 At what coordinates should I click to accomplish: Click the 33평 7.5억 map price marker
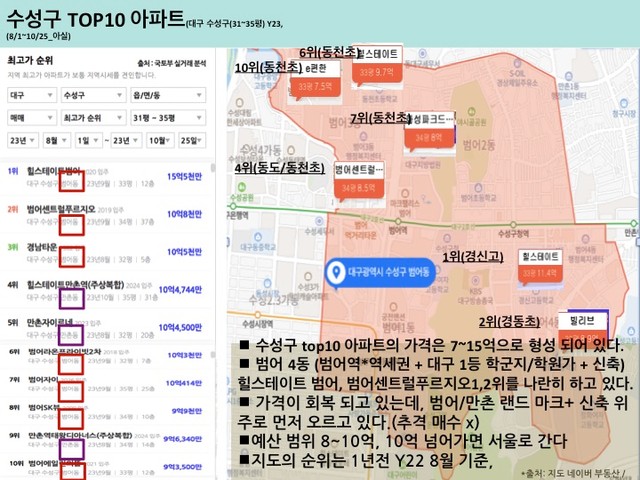315,87
